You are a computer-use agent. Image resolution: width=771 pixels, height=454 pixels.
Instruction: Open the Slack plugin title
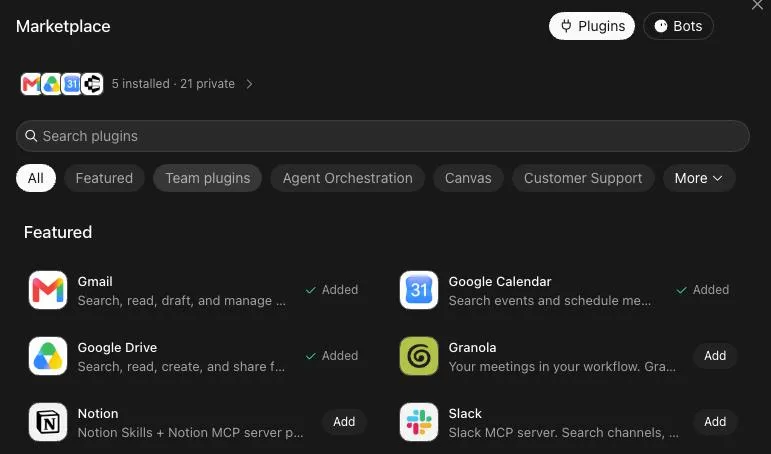(x=465, y=413)
